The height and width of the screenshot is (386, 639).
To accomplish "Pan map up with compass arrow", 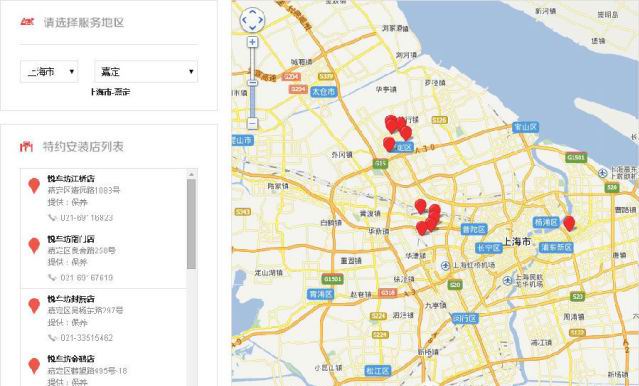I will click(252, 11).
